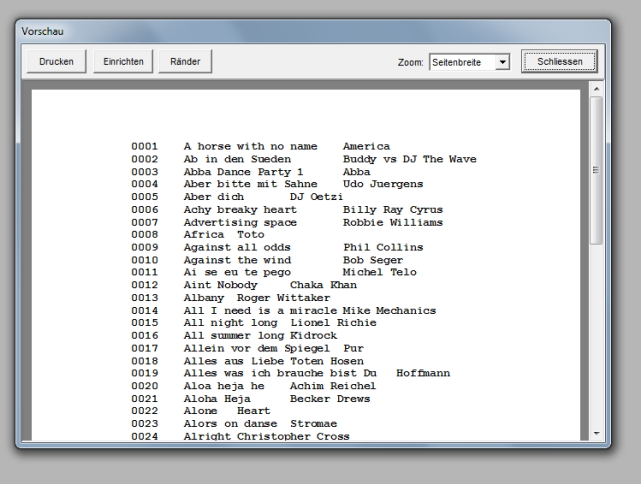Click the Seitenbreite zoom field
641x484 pixels.
point(462,63)
